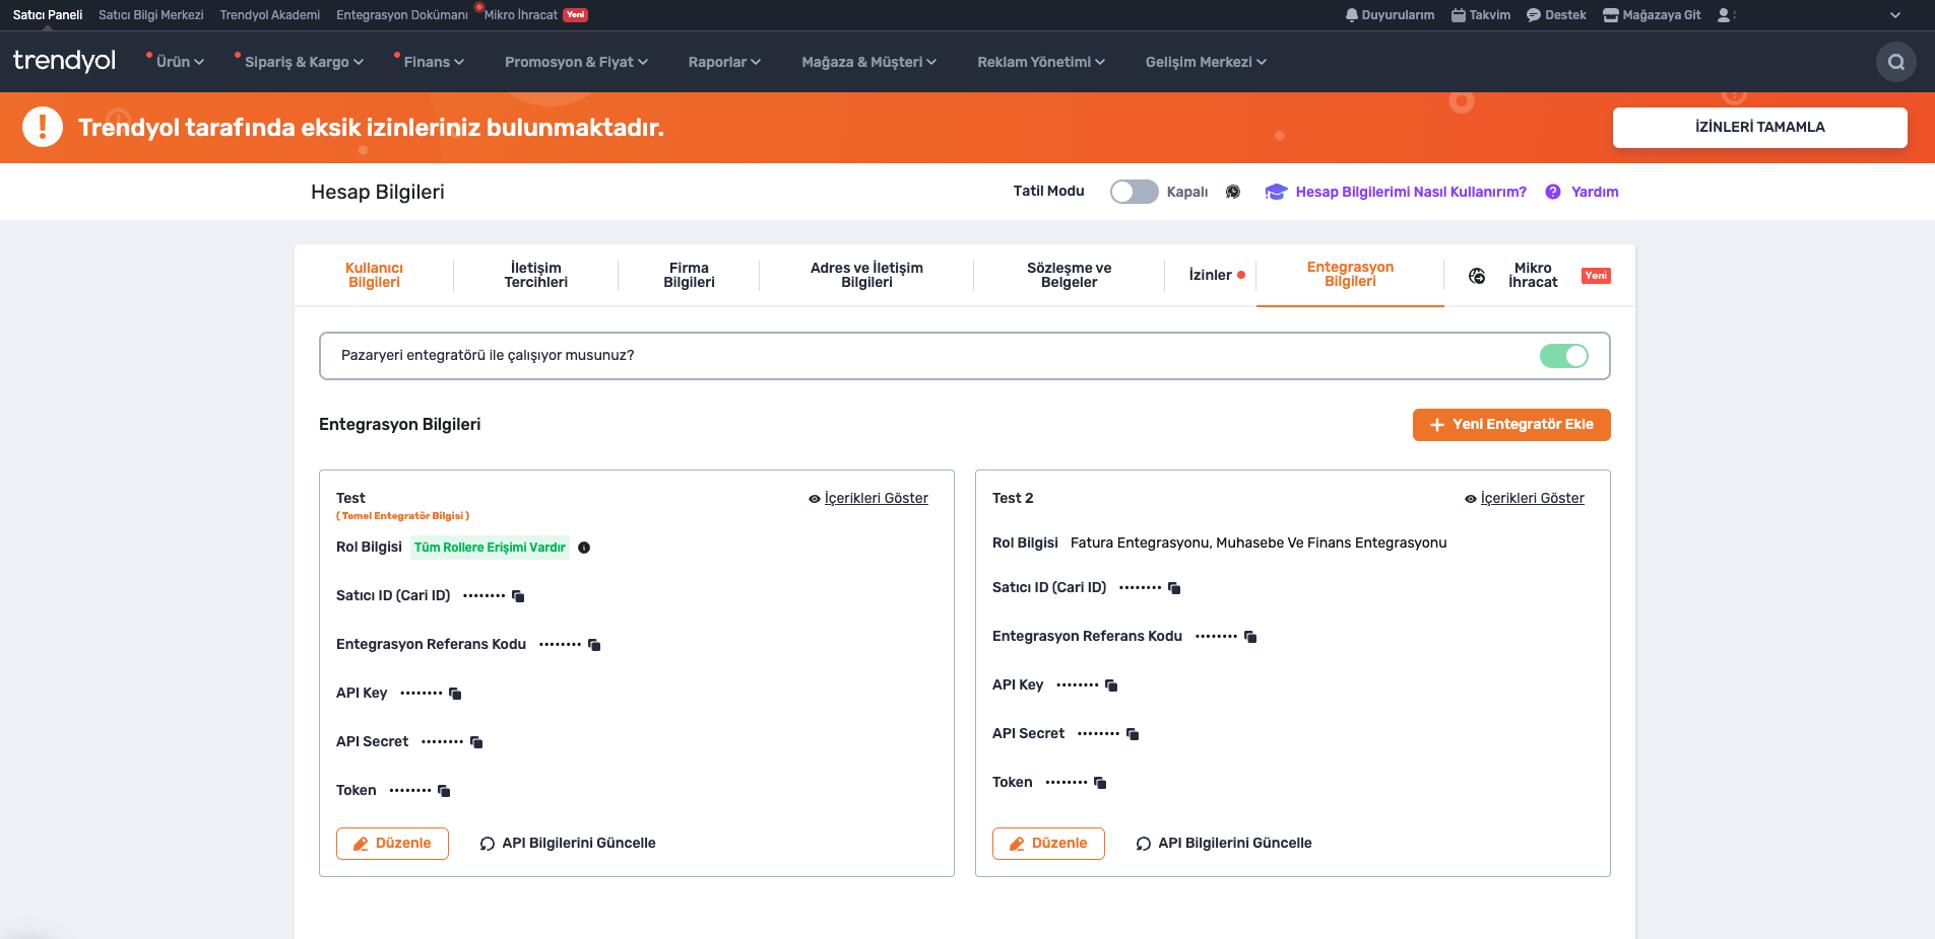The height and width of the screenshot is (939, 1935).
Task: Expand Gelişim Merkezi menu
Action: [x=1206, y=62]
